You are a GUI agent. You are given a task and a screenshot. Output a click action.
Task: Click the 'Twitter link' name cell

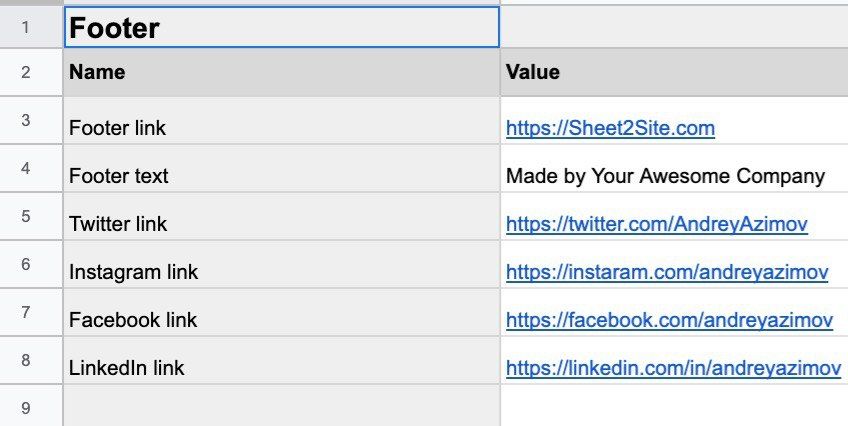(281, 224)
